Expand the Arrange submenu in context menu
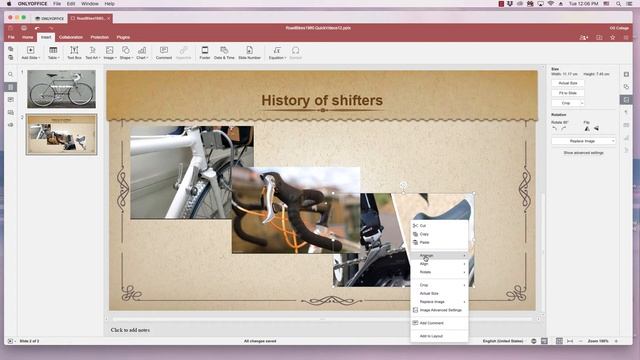 point(439,256)
